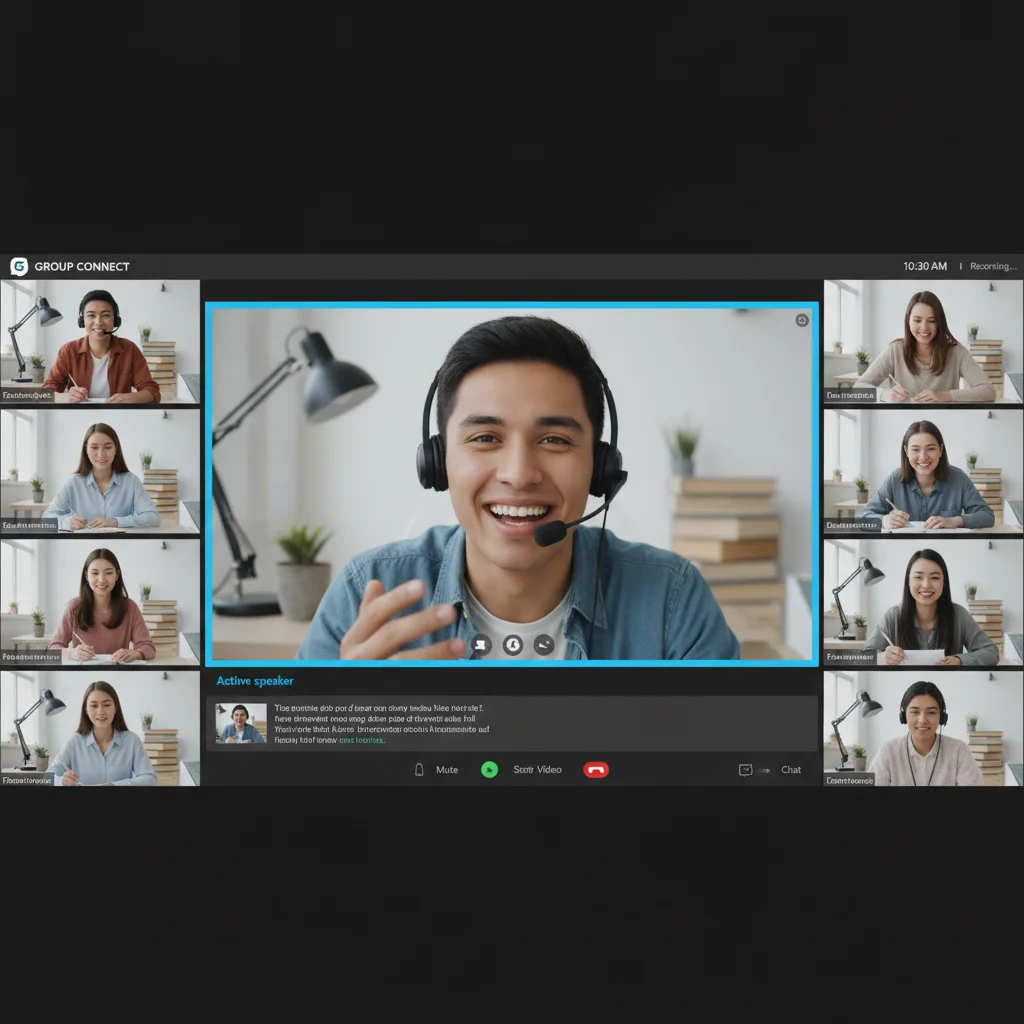1024x1024 pixels.
Task: Click the 10:30 AM clock text
Action: coord(925,266)
